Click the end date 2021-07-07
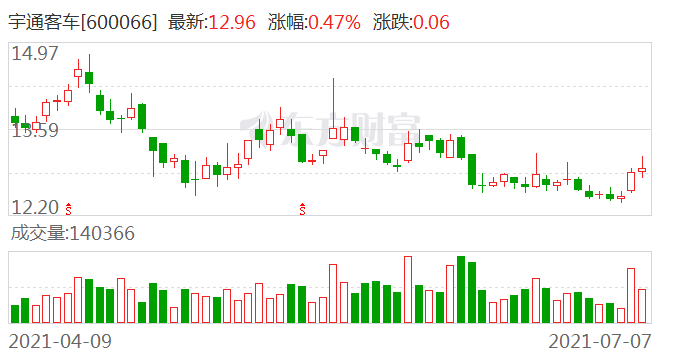The image size is (688, 360). coord(600,341)
